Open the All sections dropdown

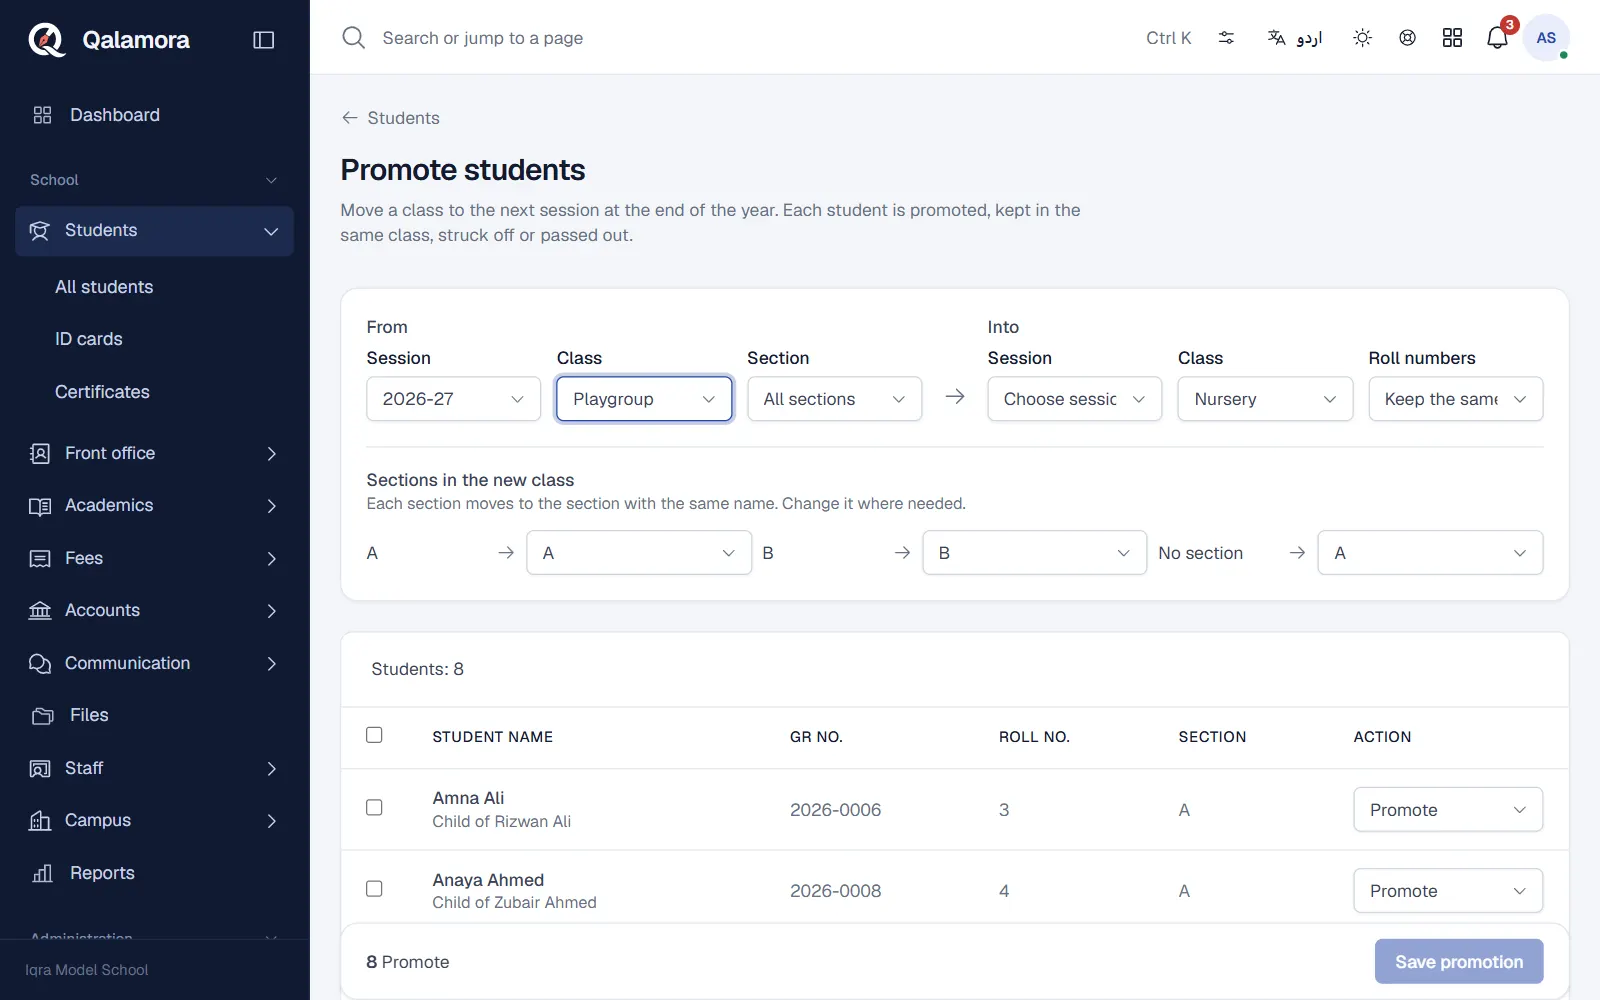834,399
